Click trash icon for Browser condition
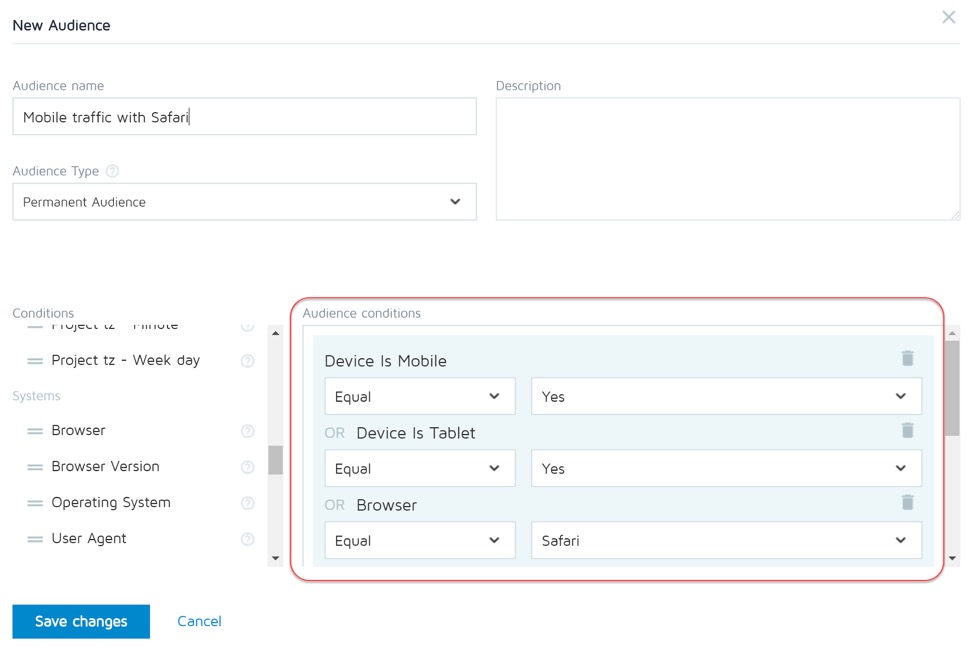The width and height of the screenshot is (974, 650). 907,502
